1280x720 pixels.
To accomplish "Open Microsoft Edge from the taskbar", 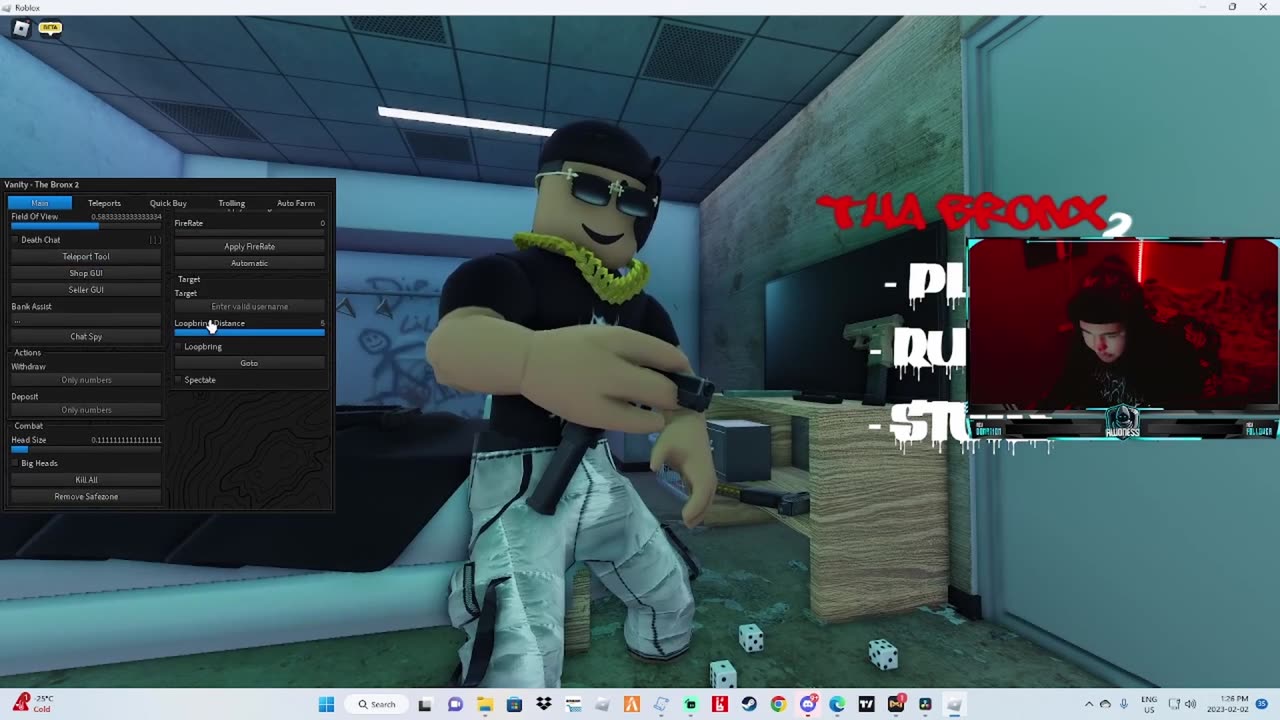I will pyautogui.click(x=837, y=705).
